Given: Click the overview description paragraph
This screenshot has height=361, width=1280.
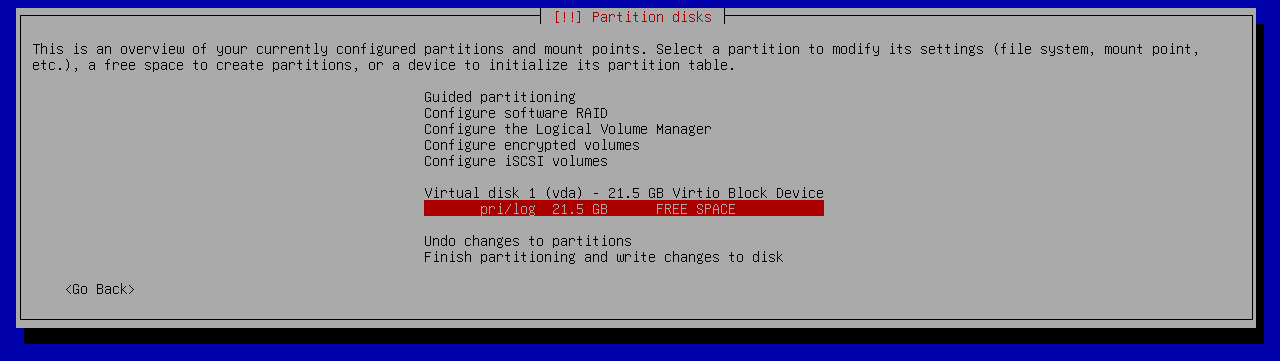Looking at the screenshot, I should 616,57.
